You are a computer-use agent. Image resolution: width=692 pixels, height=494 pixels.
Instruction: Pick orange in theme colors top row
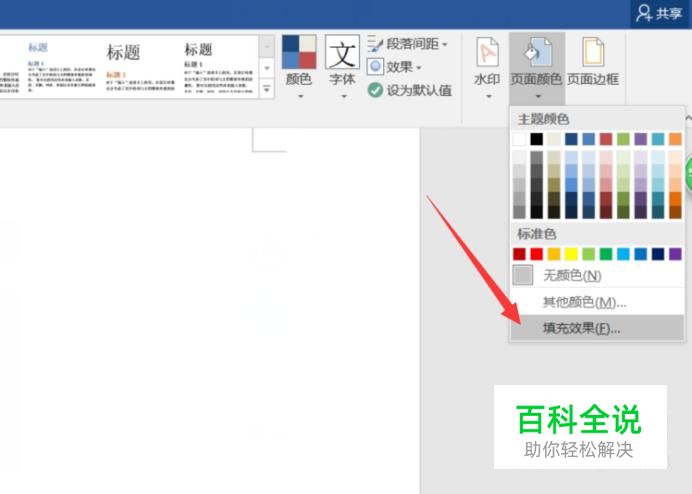[x=675, y=140]
